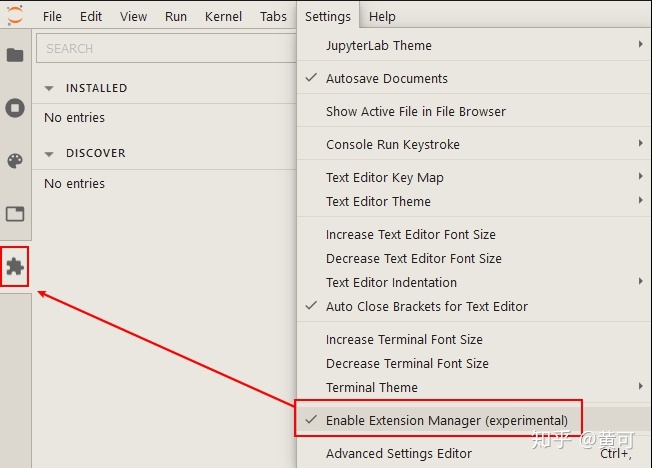Open the Tabs menu
Screen dimensions: 652x468
[x=273, y=16]
